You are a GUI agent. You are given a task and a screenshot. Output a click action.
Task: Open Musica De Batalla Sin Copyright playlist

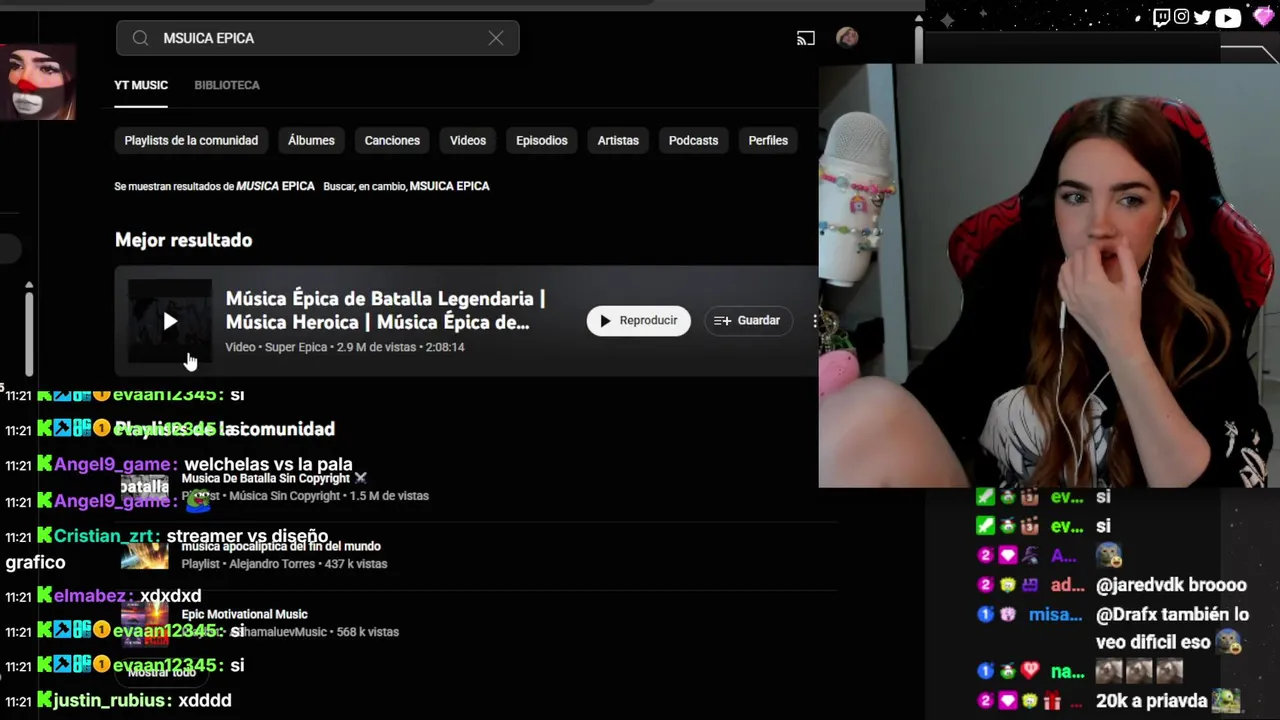tap(266, 478)
